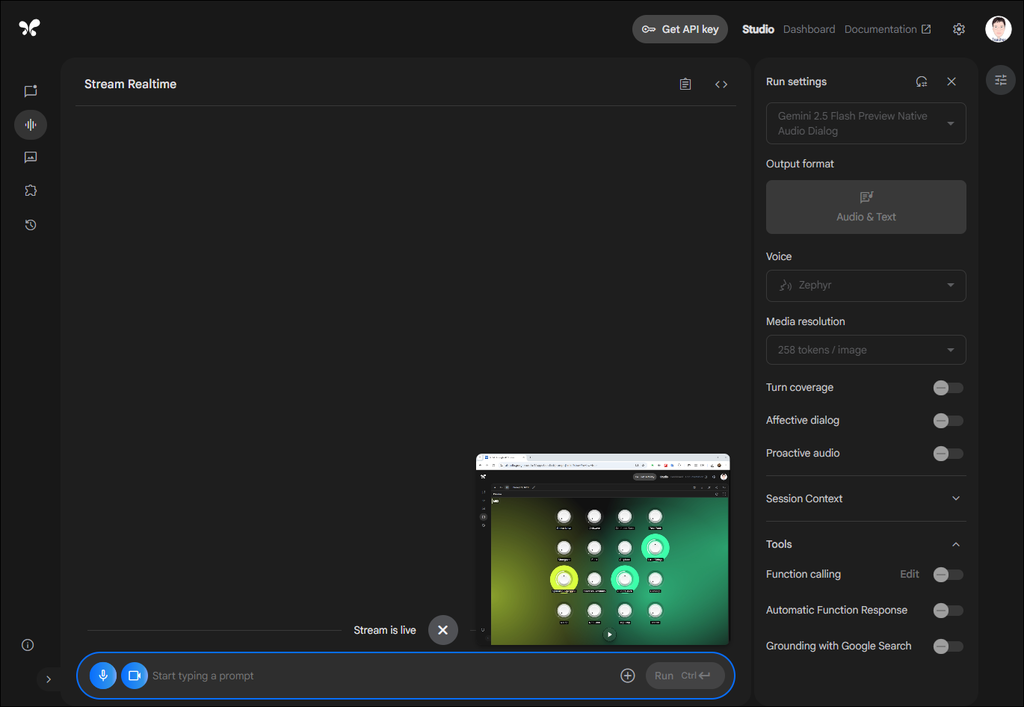Toggle the Automatic Function Response switch
Viewport: 1024px width, 707px height.
point(948,610)
